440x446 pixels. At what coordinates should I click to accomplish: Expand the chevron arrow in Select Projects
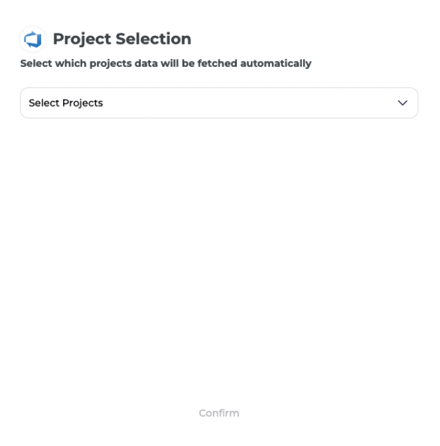(x=402, y=103)
